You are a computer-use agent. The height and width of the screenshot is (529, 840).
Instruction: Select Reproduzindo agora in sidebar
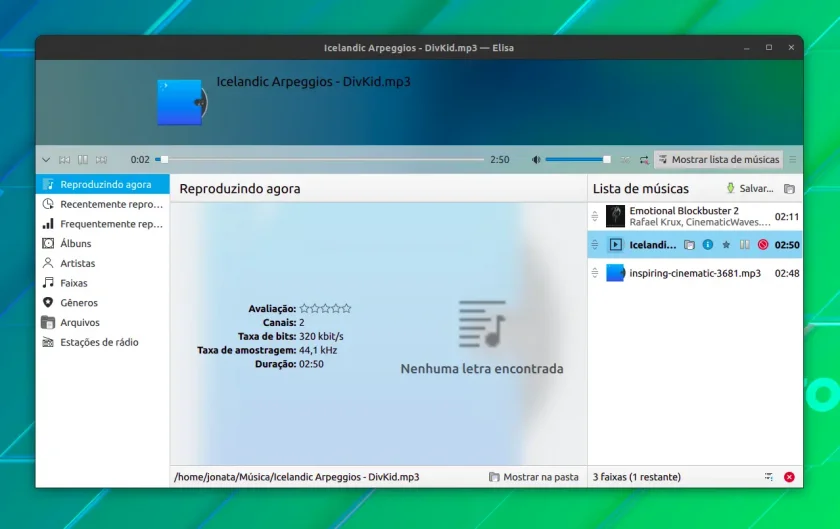[x=103, y=184]
